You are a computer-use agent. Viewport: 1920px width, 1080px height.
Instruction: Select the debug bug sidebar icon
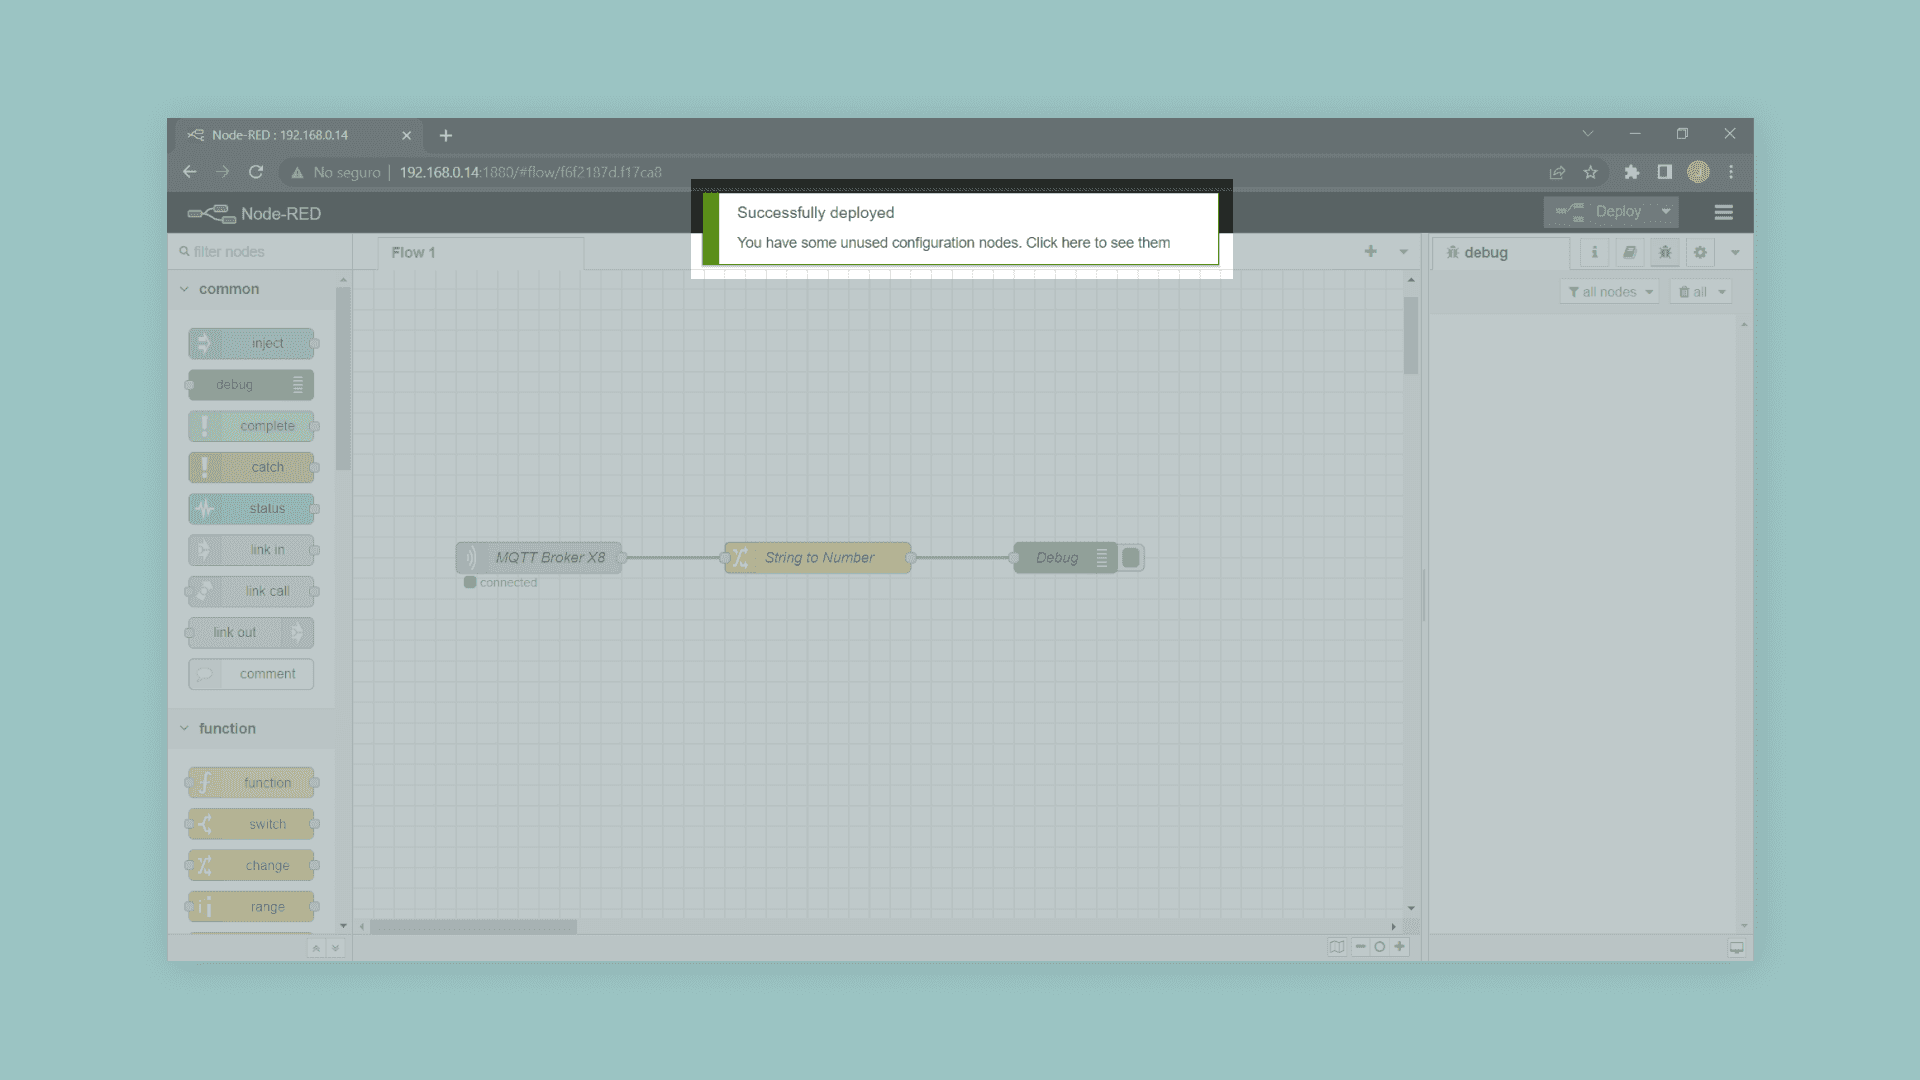click(x=1665, y=252)
